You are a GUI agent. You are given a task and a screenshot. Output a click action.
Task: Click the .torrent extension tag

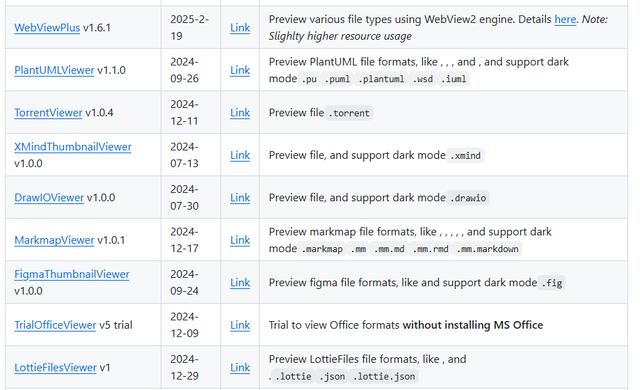(349, 113)
